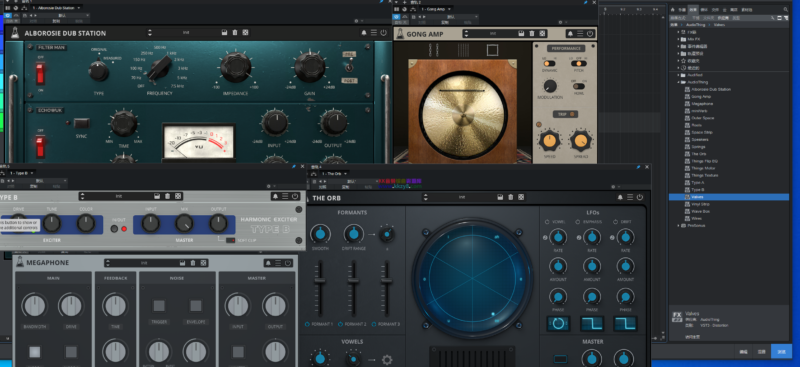
Task: Step presets in Gong Amp selector
Action: click(x=466, y=34)
